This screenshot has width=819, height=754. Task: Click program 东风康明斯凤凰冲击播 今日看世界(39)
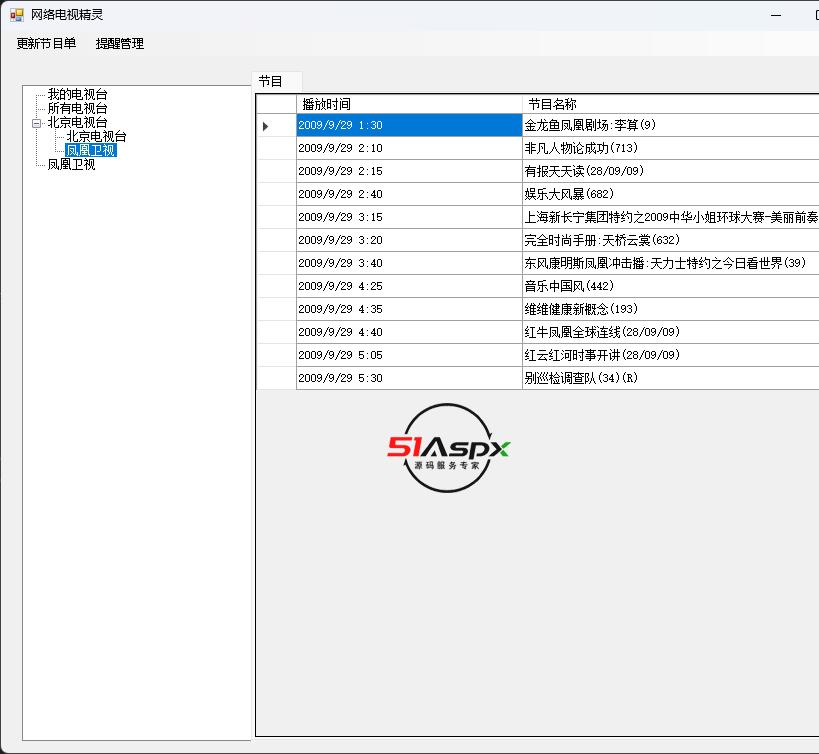[671, 263]
